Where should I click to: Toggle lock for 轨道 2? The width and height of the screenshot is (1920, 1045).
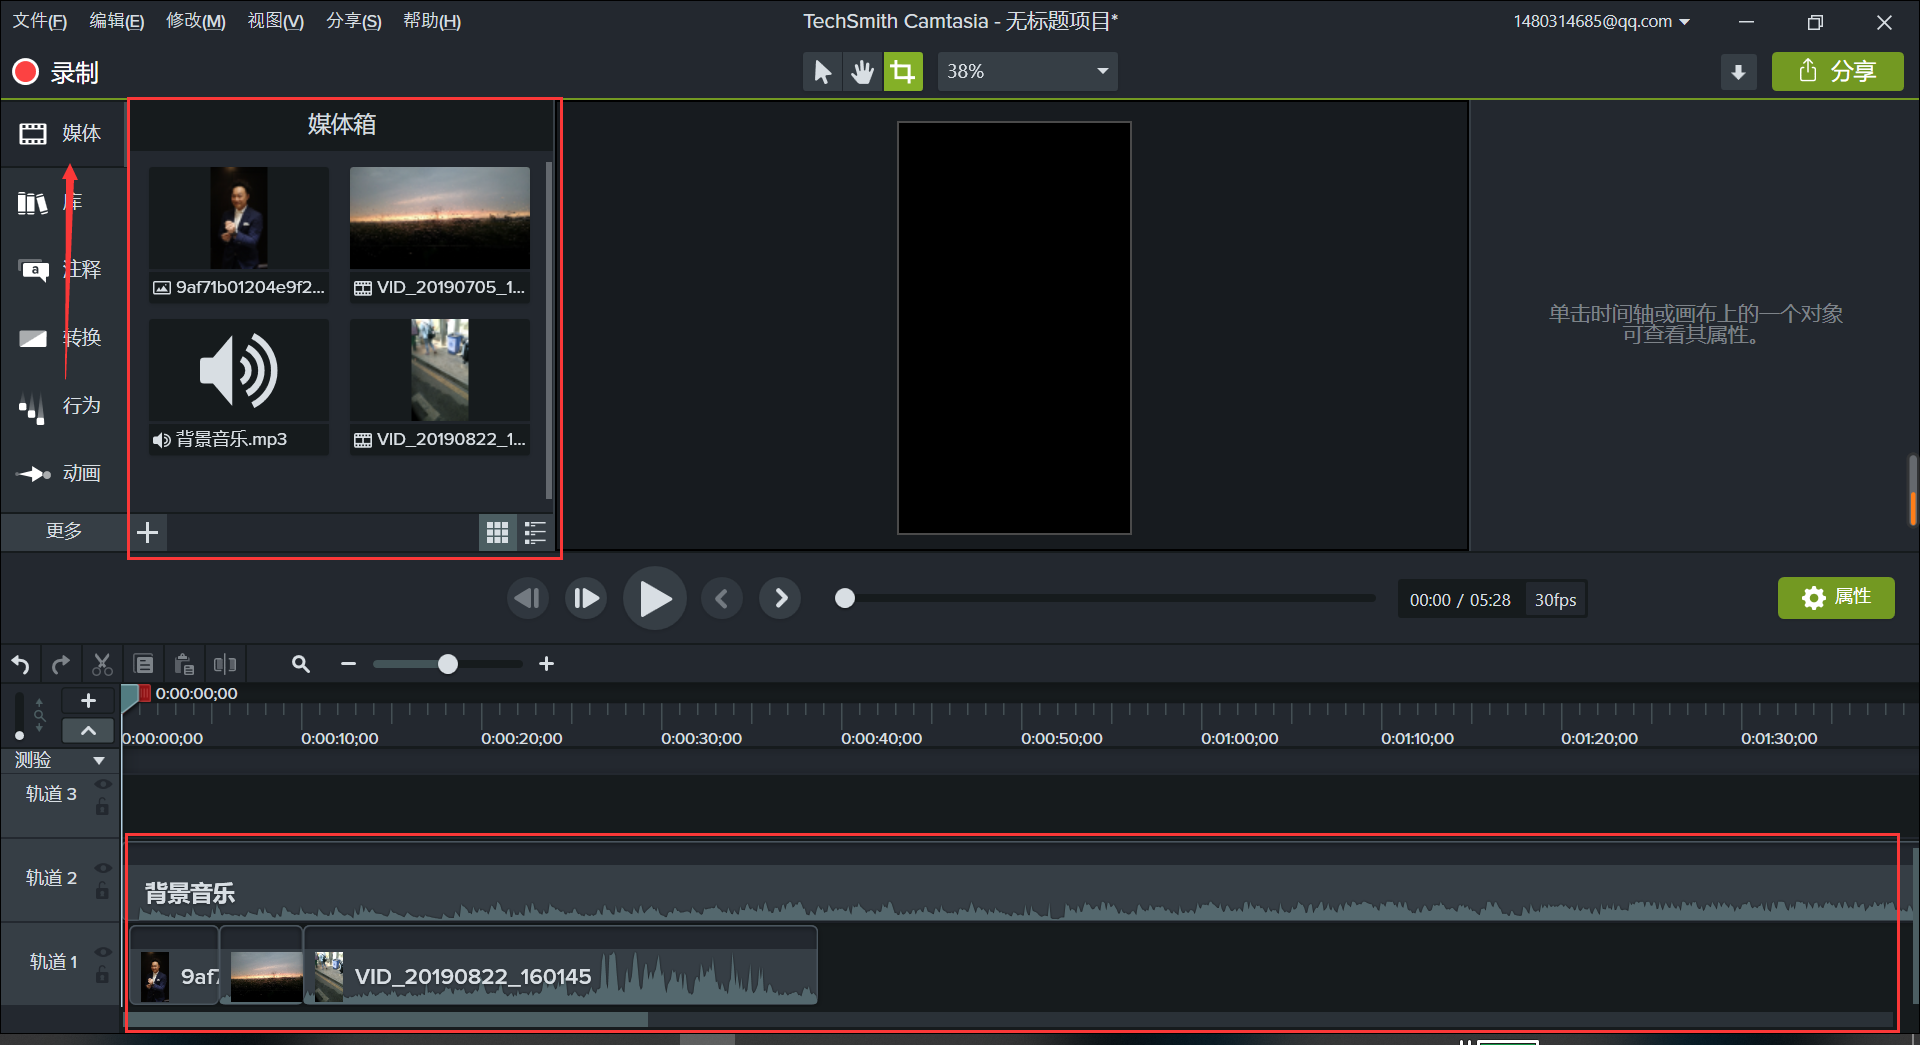tap(102, 890)
